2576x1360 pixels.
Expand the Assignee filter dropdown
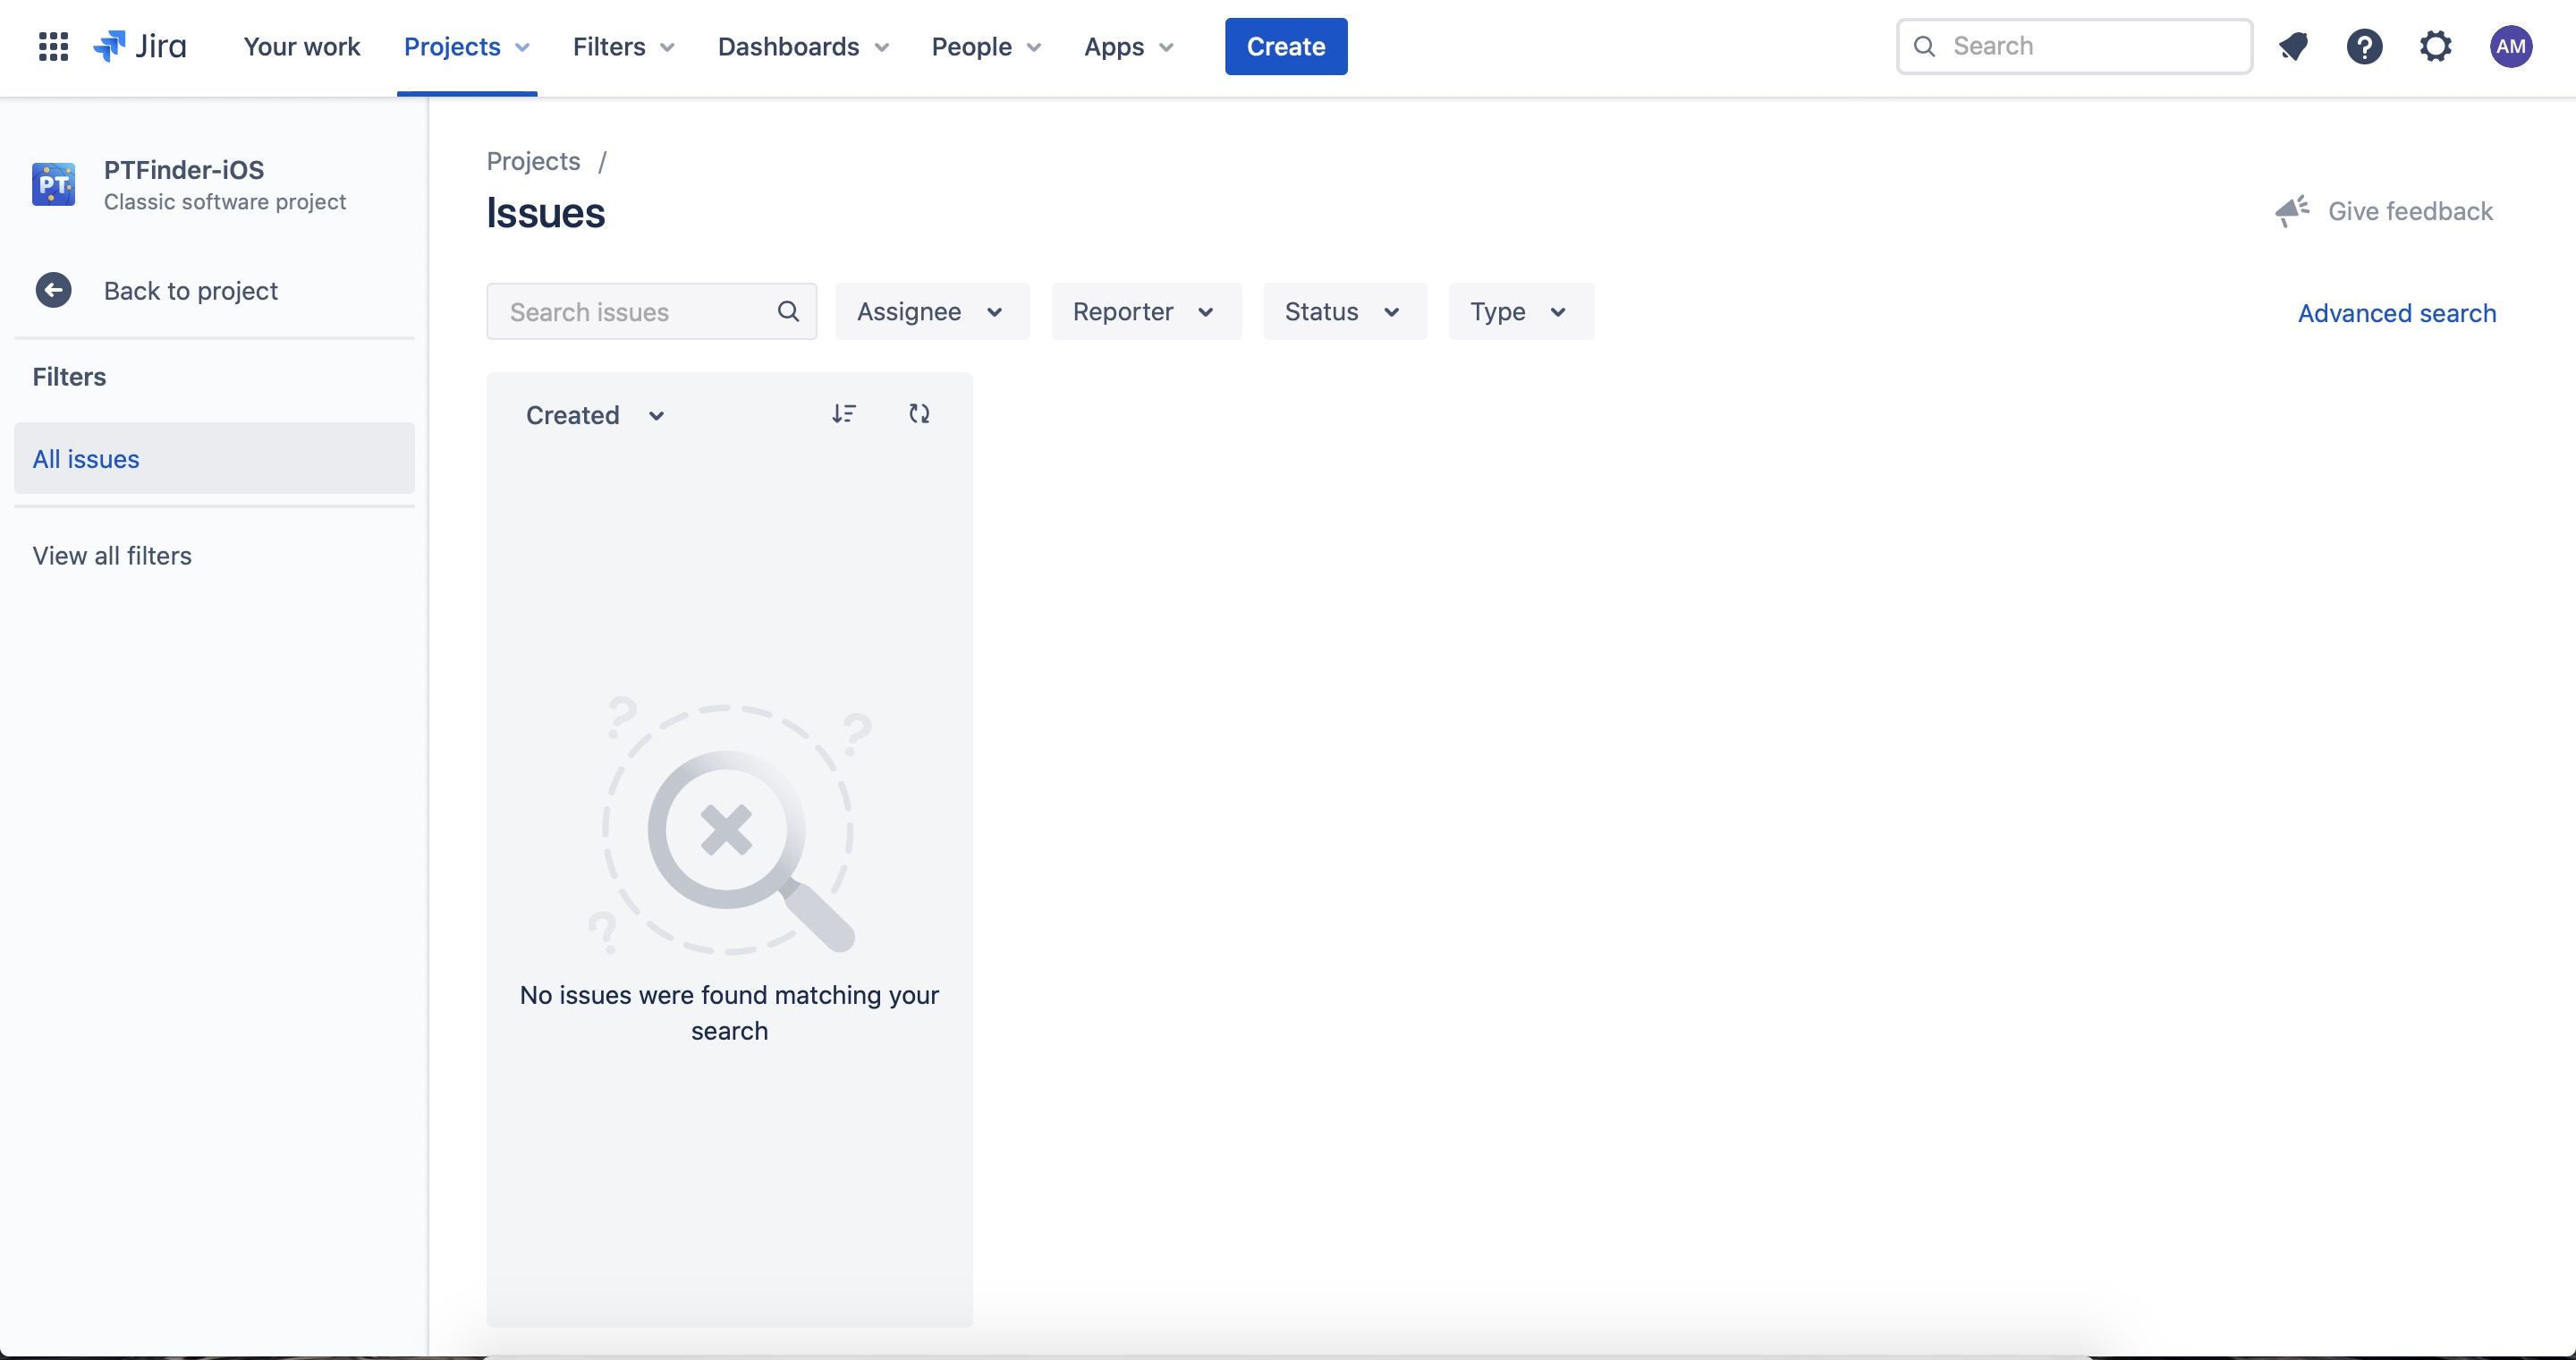[x=932, y=312]
